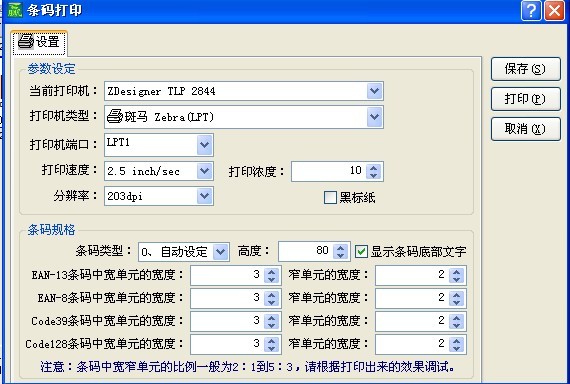
Task: Decrease Code128 窄单元的宽度 value
Action: (x=457, y=348)
